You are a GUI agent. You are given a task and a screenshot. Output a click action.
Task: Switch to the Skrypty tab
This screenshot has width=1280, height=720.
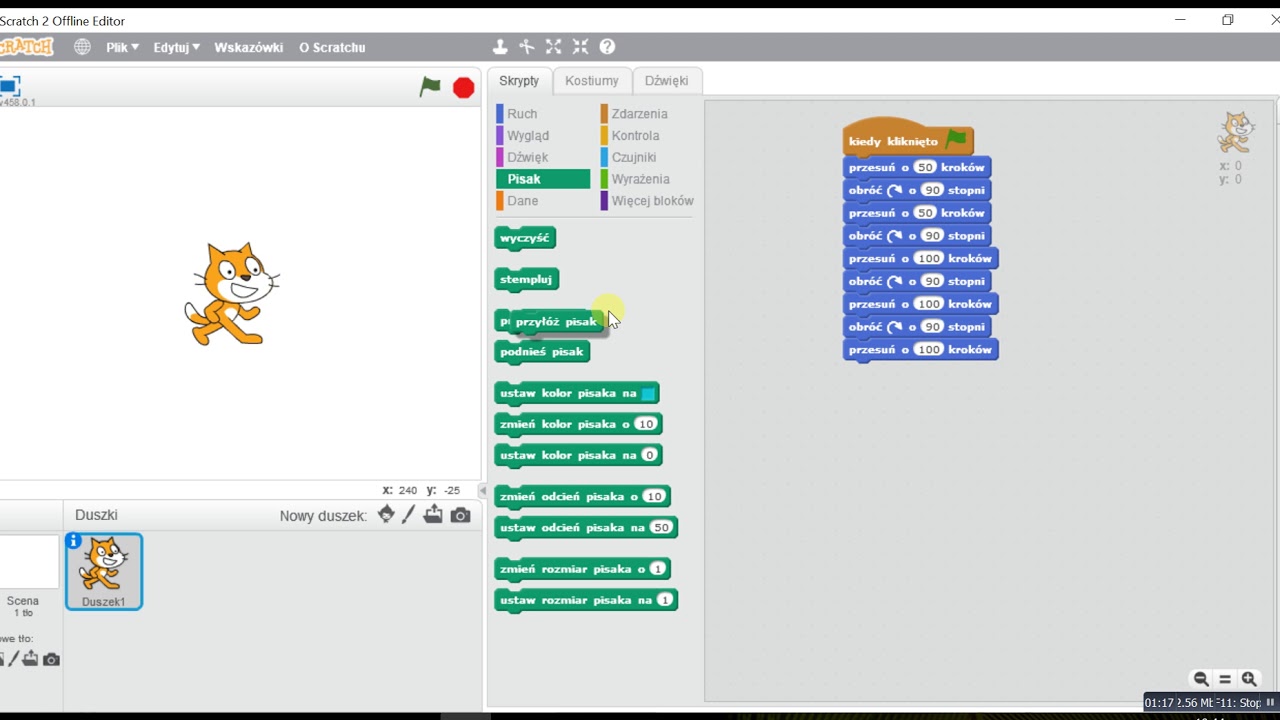(519, 81)
